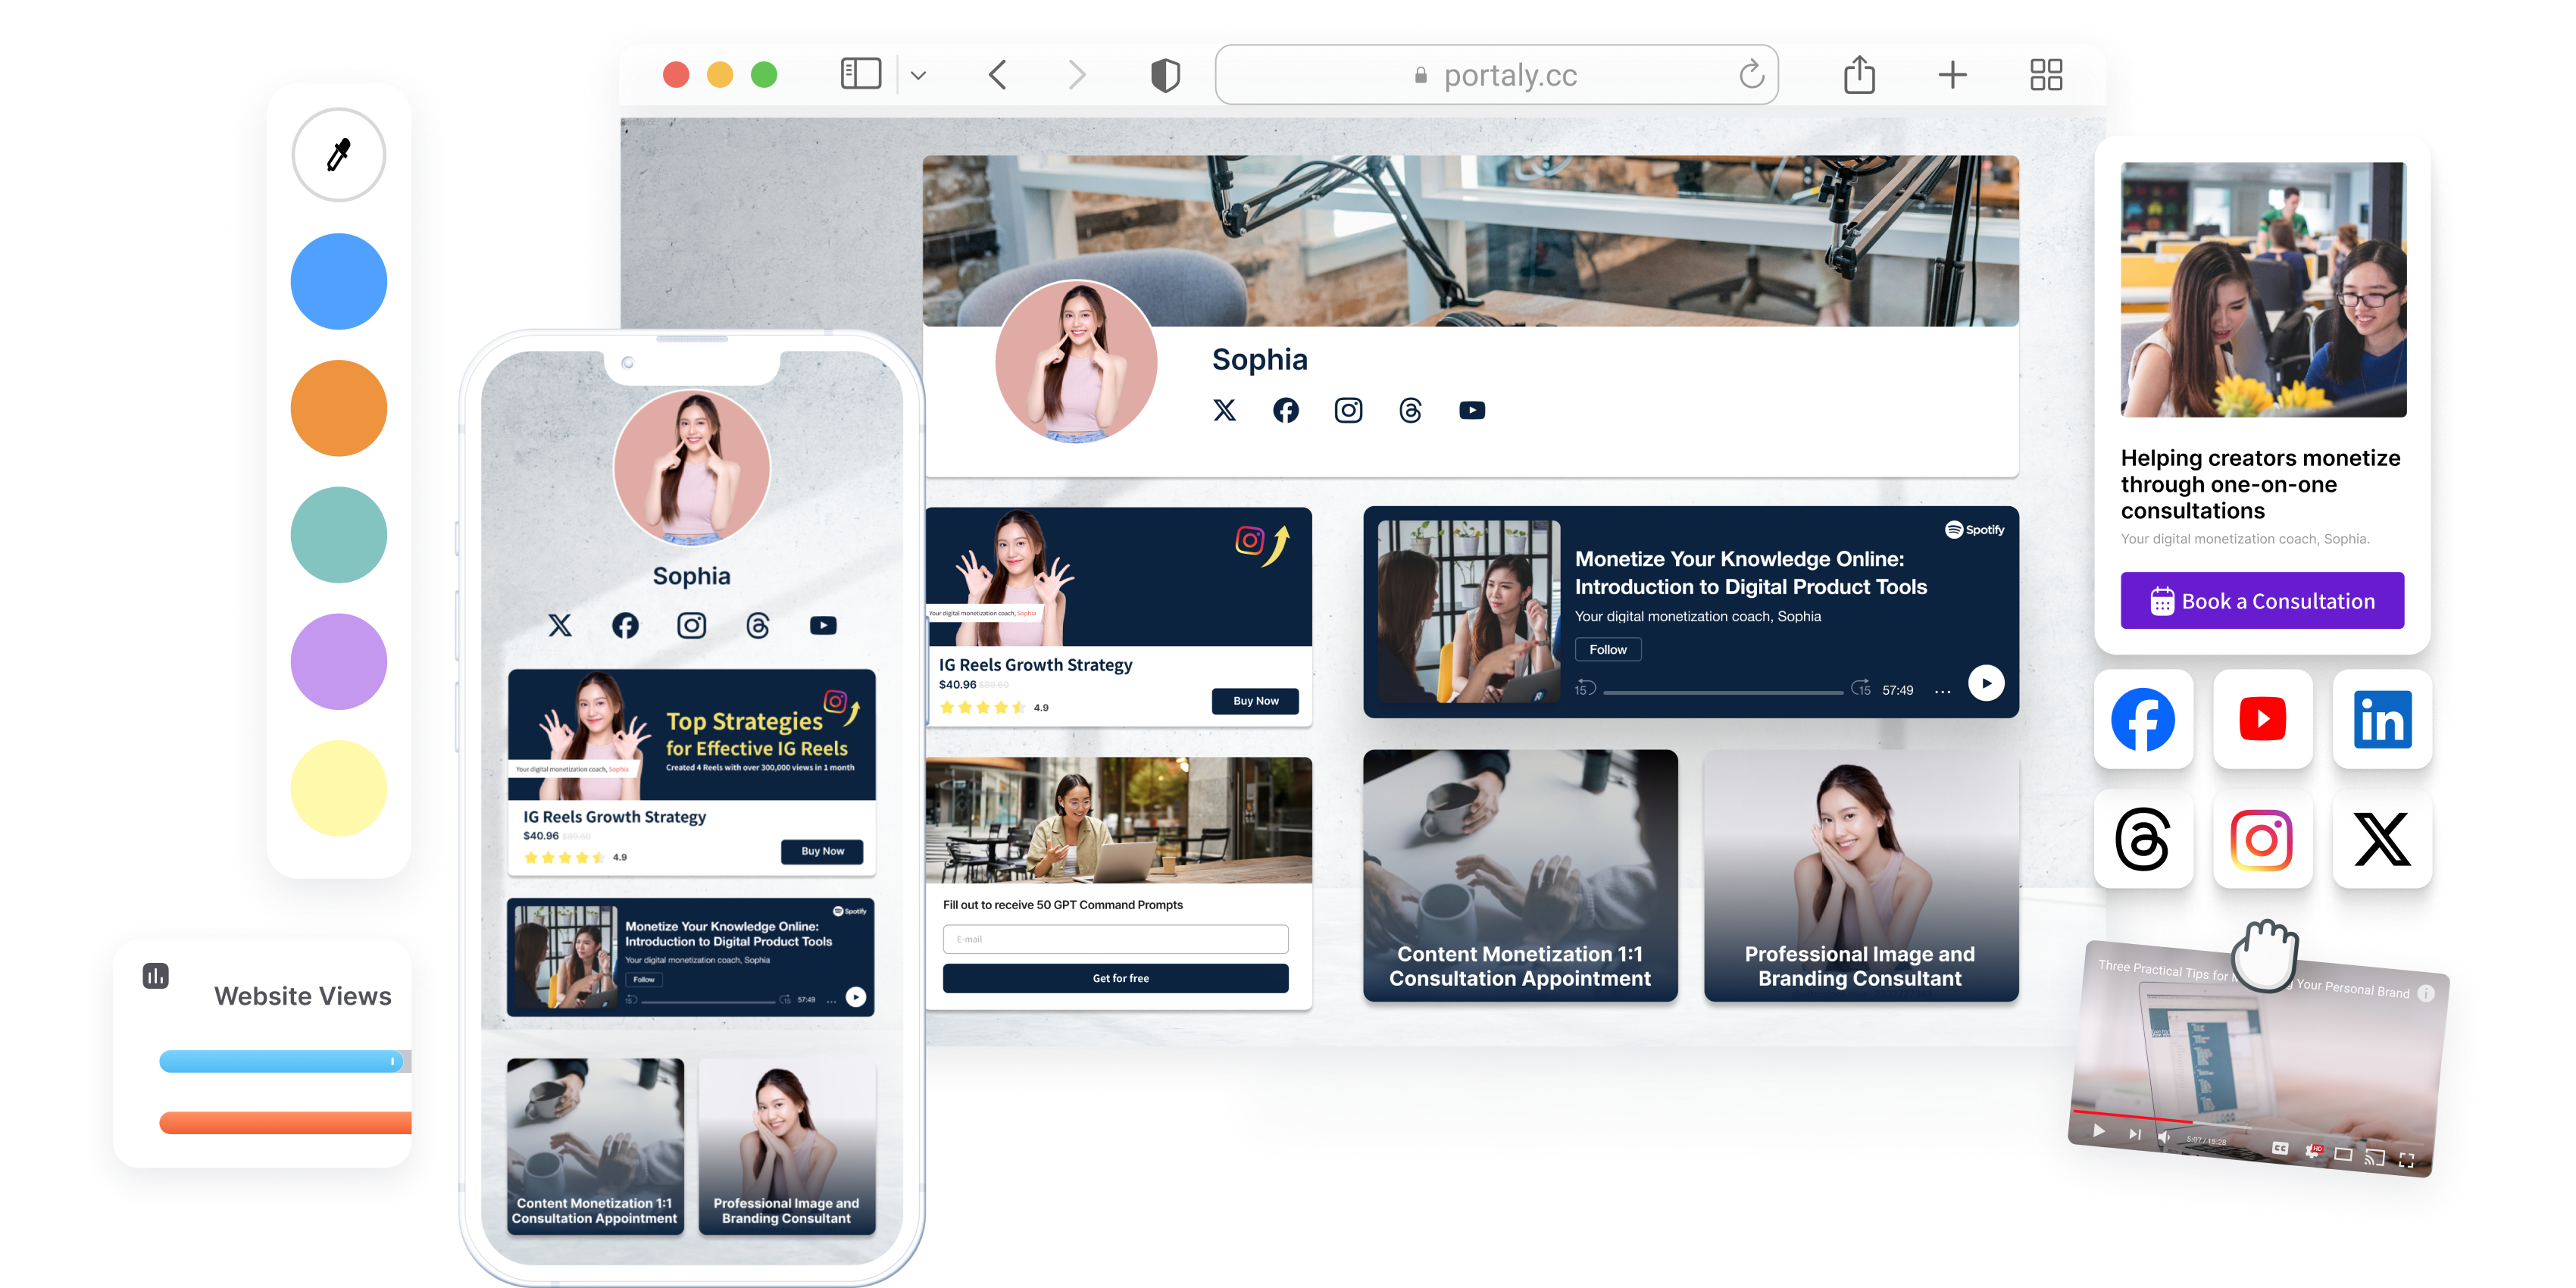Toggle the browser sidebar icon

click(x=860, y=74)
